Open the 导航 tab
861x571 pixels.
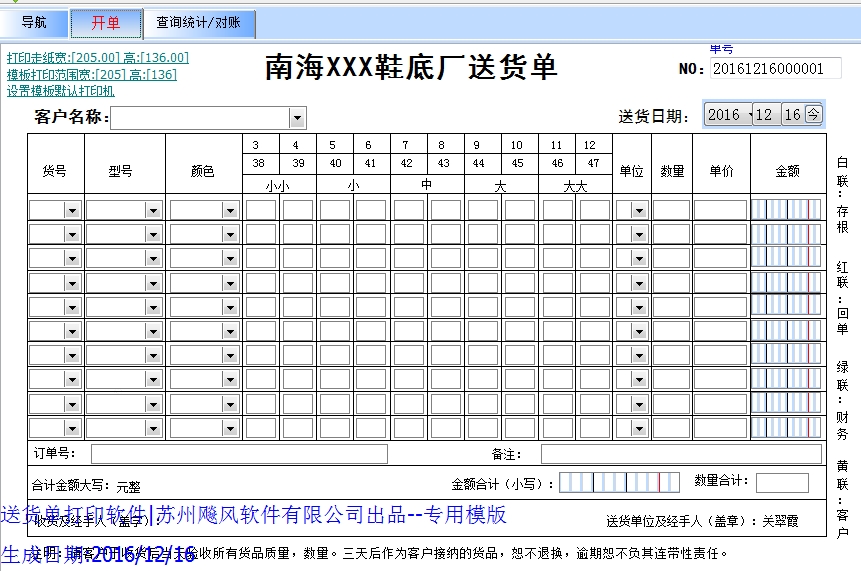tap(34, 23)
